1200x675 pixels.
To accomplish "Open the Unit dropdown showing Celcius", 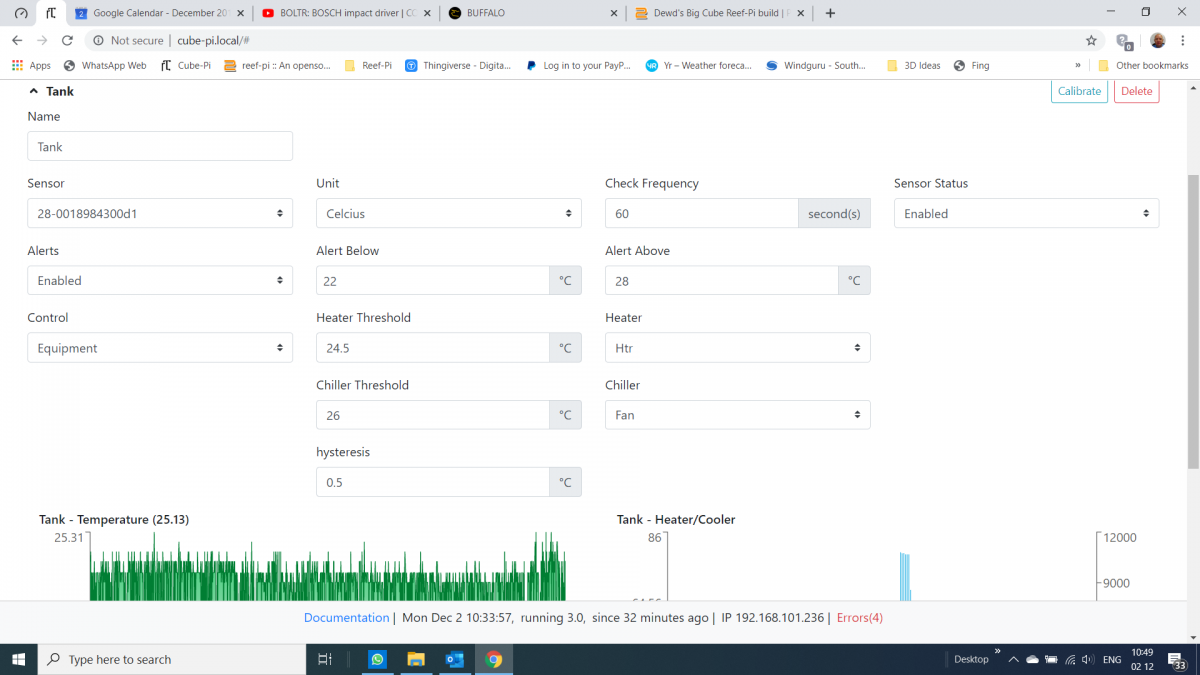I will point(449,213).
